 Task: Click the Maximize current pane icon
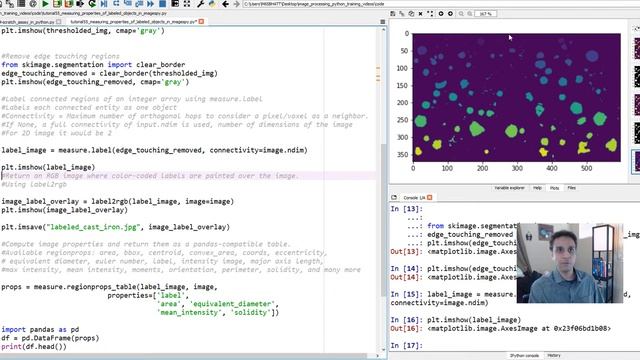click(175, 4)
